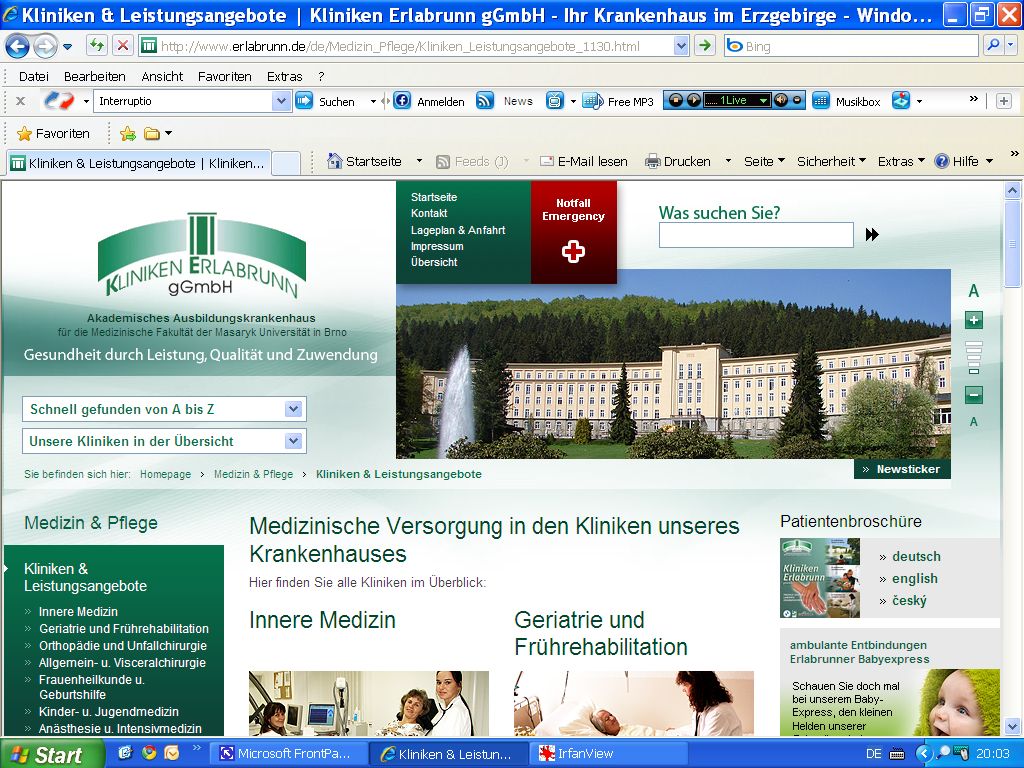Open the Bearbeiten menu

(95, 76)
